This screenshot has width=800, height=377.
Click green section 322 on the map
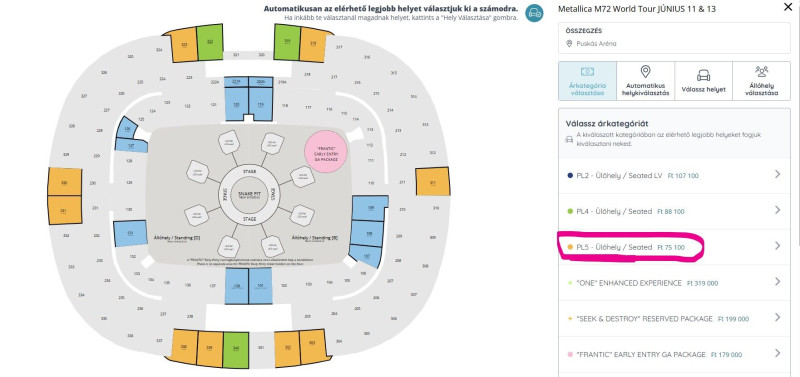(210, 42)
